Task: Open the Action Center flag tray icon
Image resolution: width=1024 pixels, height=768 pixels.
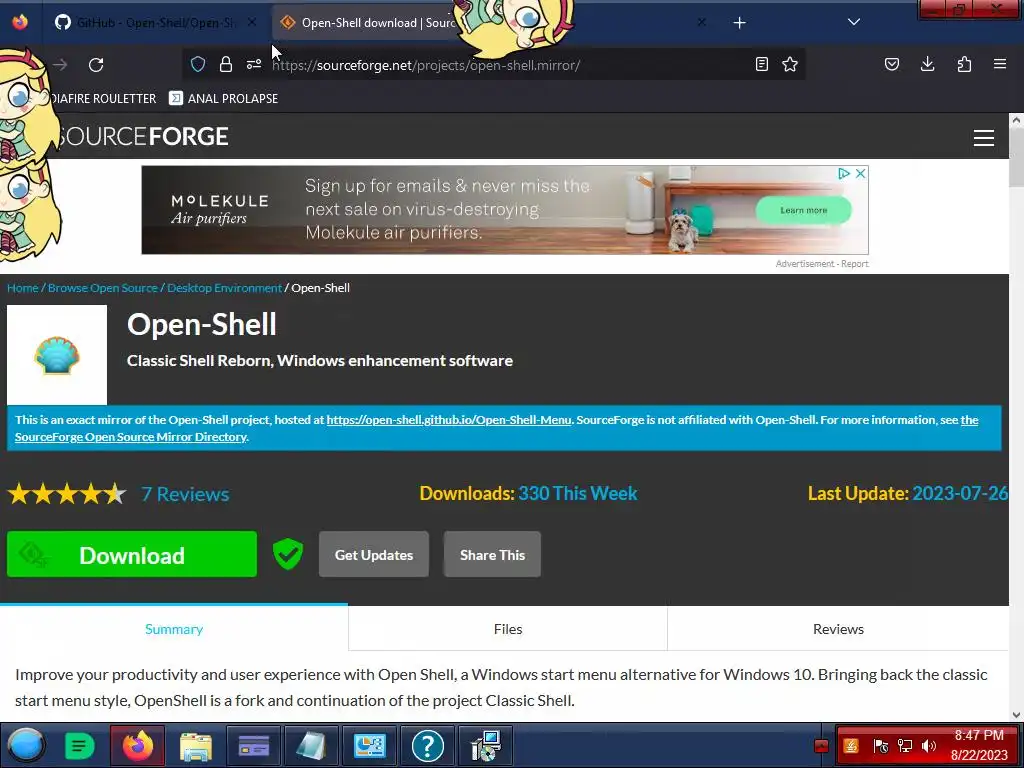Action: point(880,746)
